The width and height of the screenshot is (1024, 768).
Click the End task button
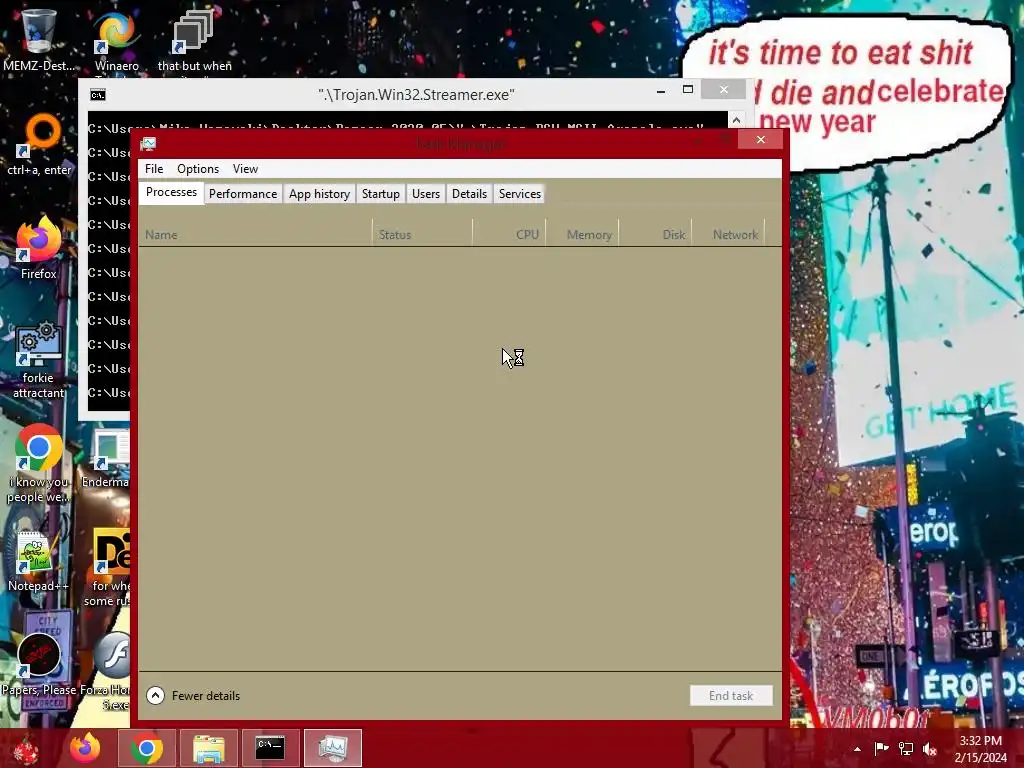pos(731,696)
